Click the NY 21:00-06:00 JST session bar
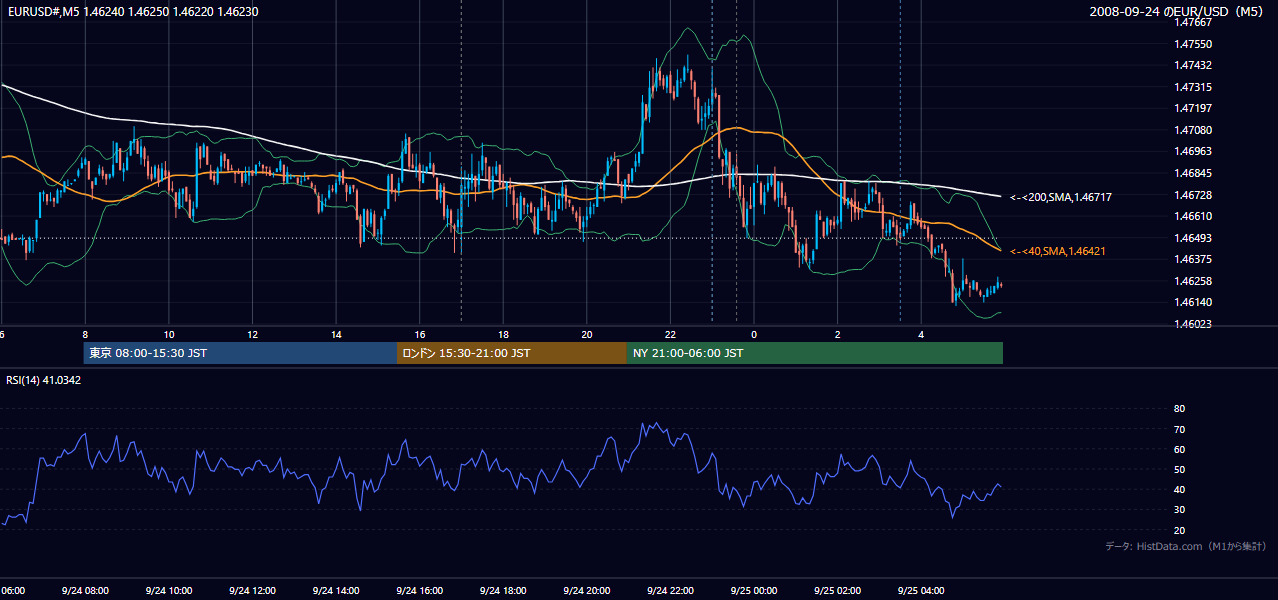The image size is (1278, 600). 815,353
